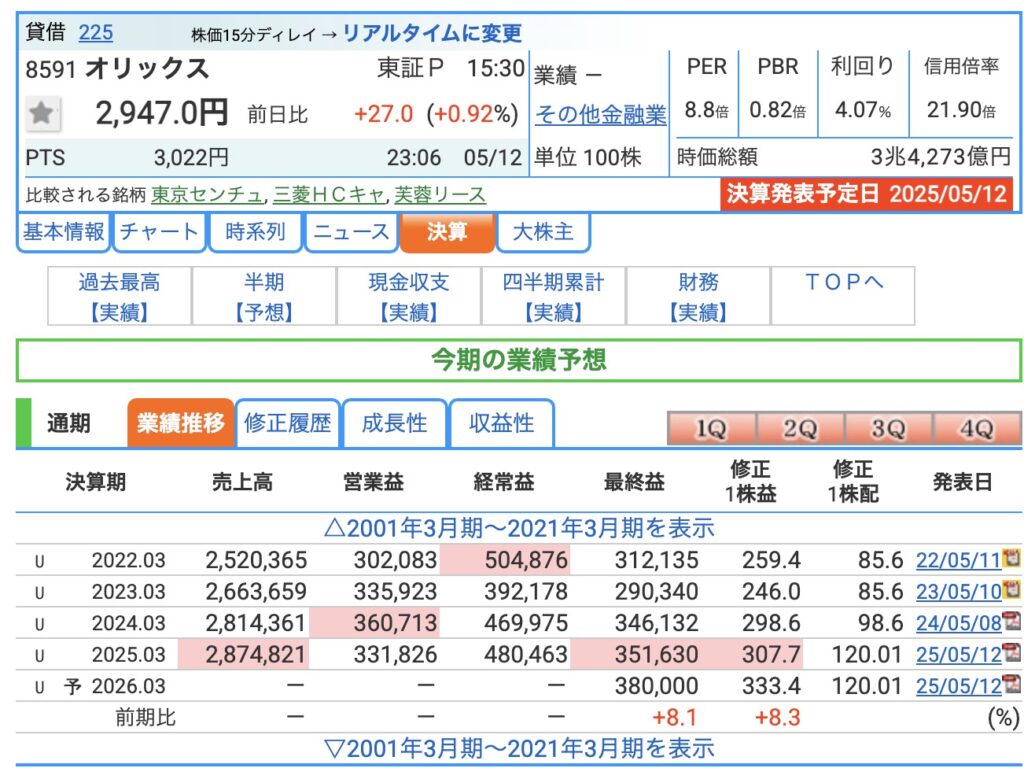The height and width of the screenshot is (768, 1024).
Task: Click the リアルタイムに変更 link
Action: coord(432,33)
